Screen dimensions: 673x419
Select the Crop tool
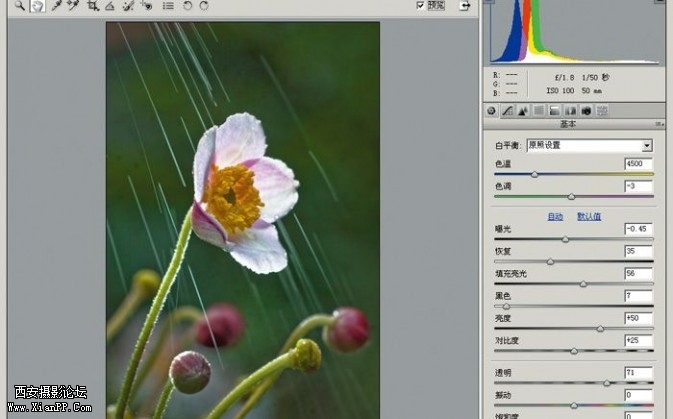pos(93,6)
